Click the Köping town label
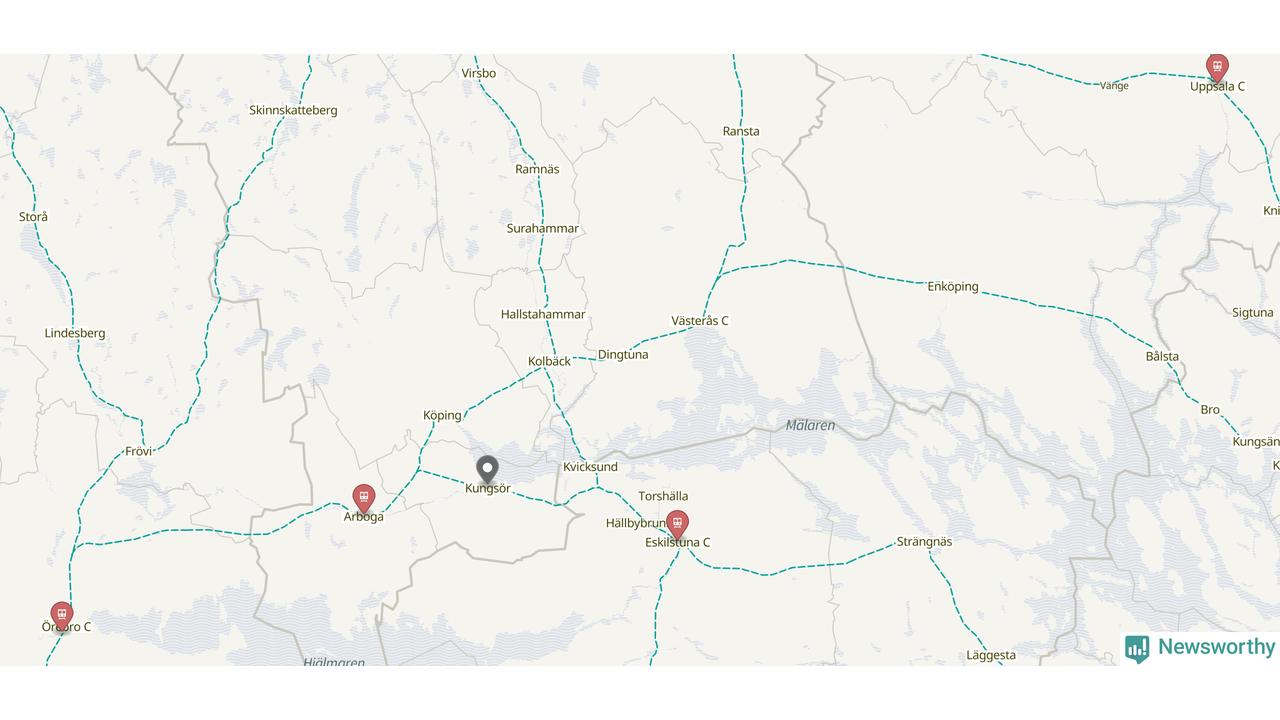The image size is (1280, 720). pos(442,415)
